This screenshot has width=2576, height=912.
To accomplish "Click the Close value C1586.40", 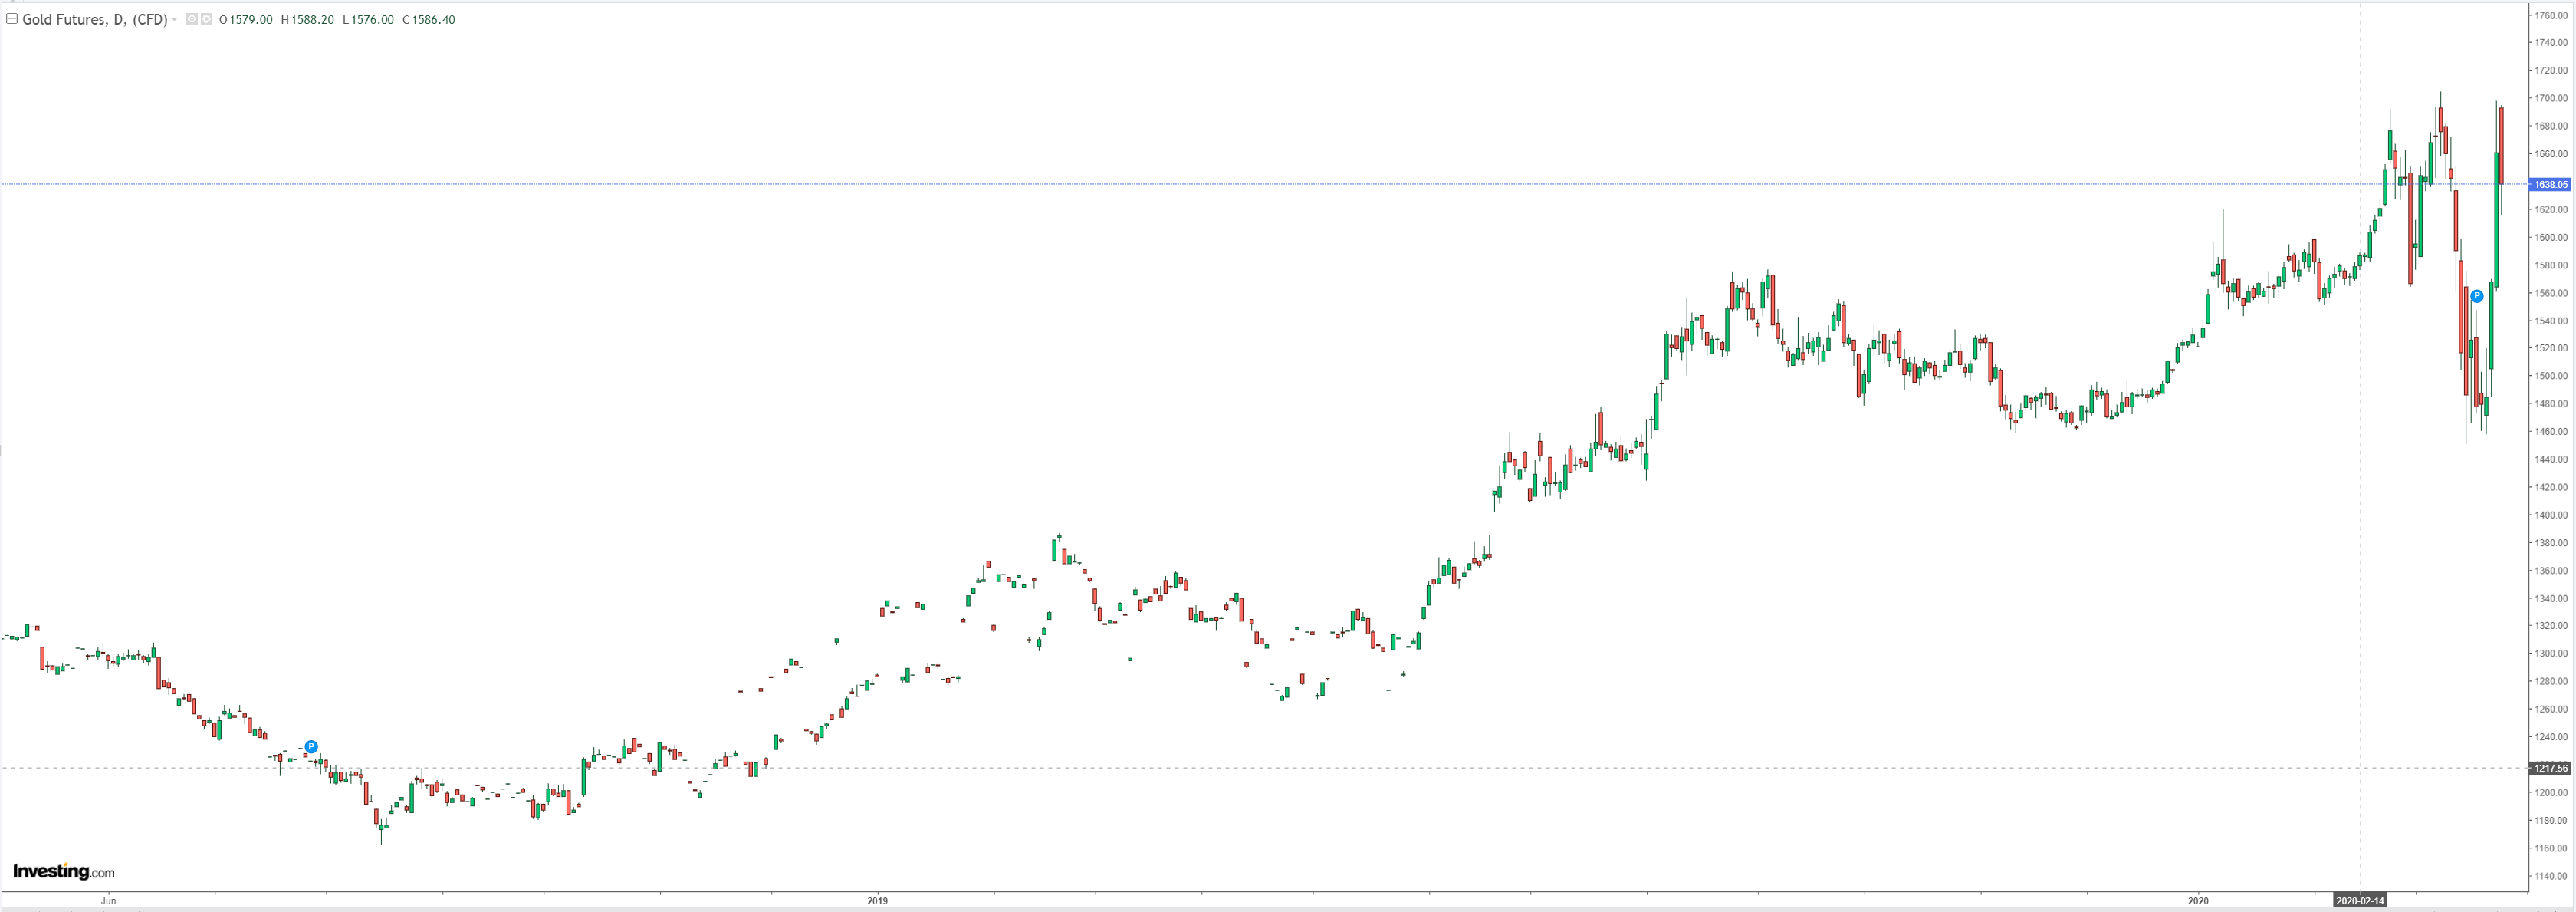I will tap(428, 20).
